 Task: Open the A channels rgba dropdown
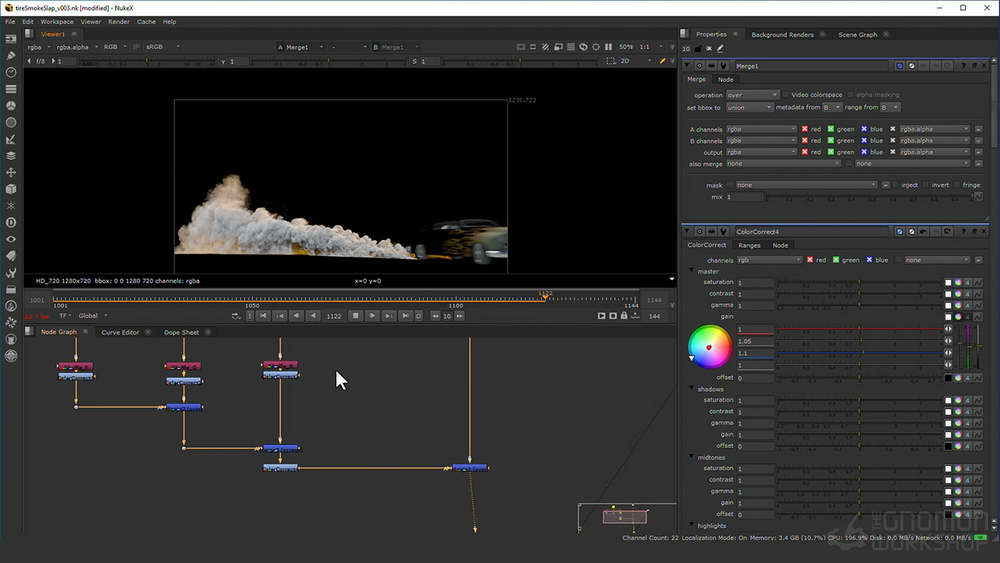761,129
